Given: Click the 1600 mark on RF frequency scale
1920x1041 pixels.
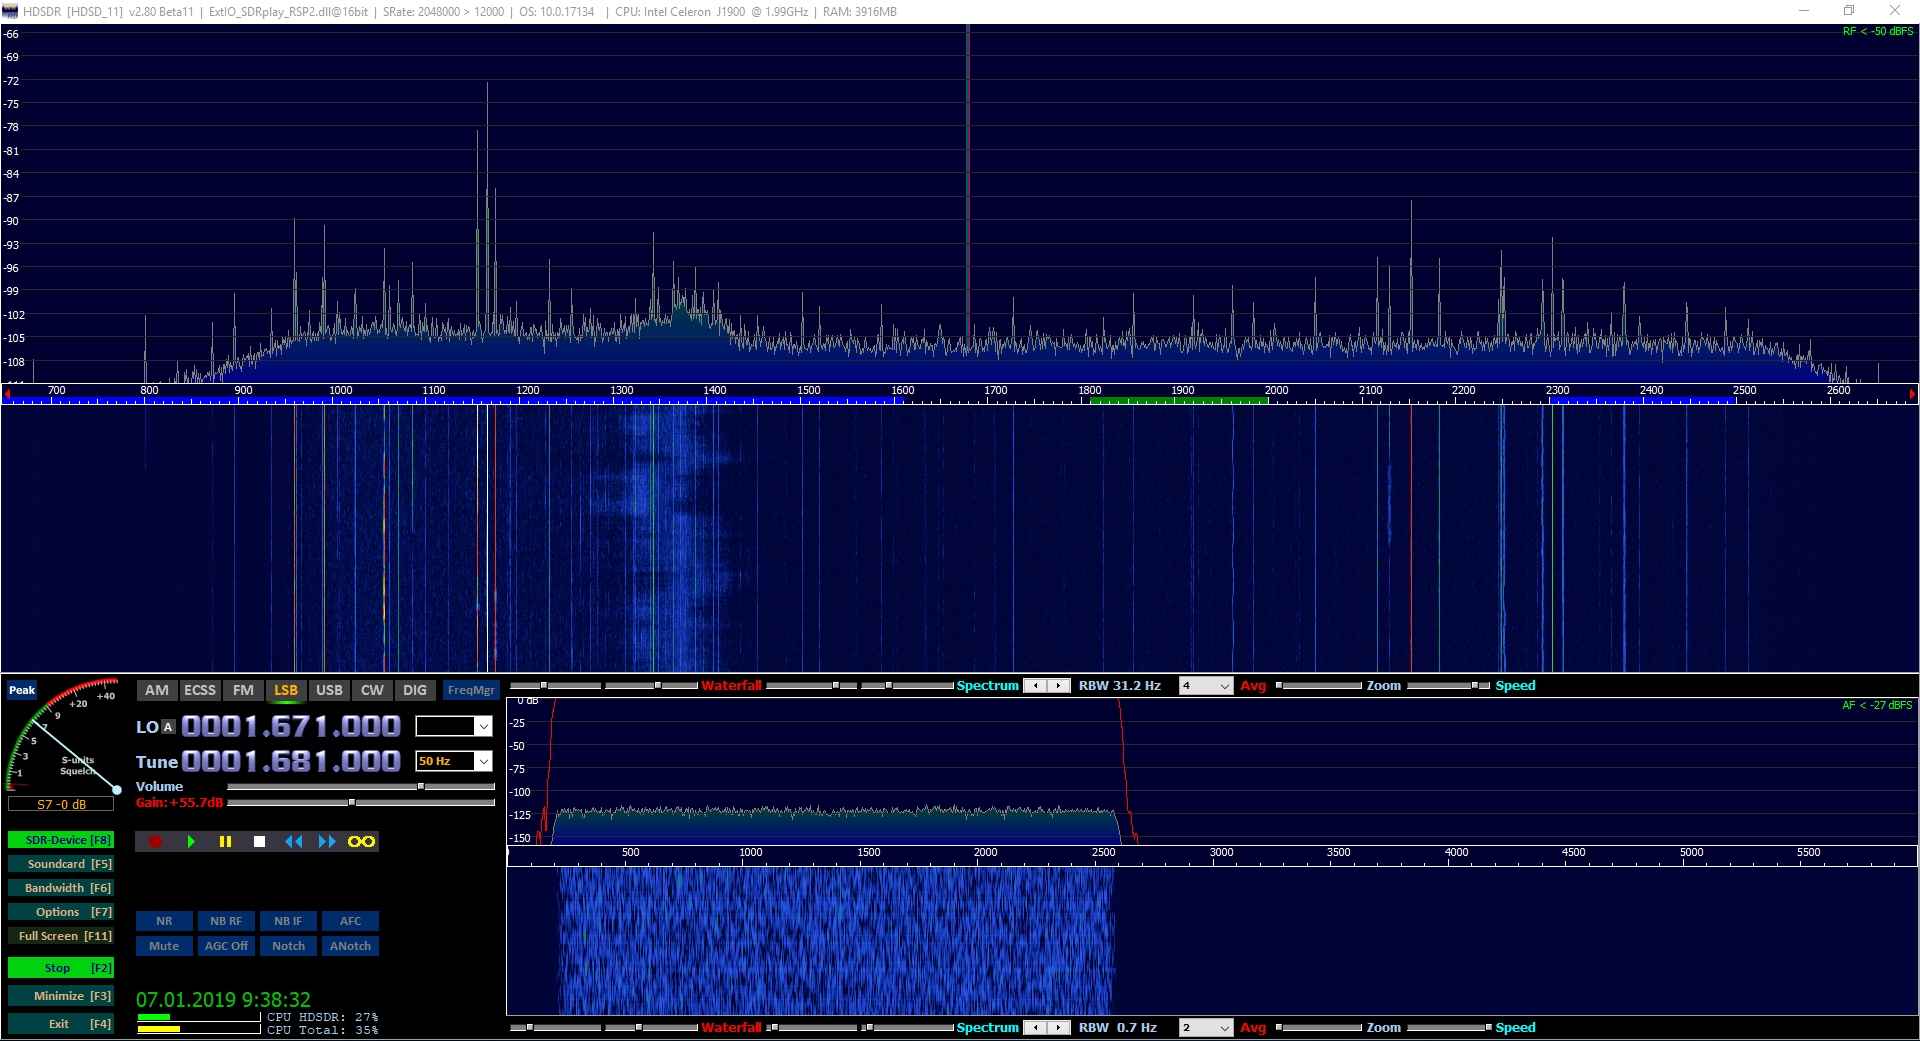Looking at the screenshot, I should [x=903, y=391].
